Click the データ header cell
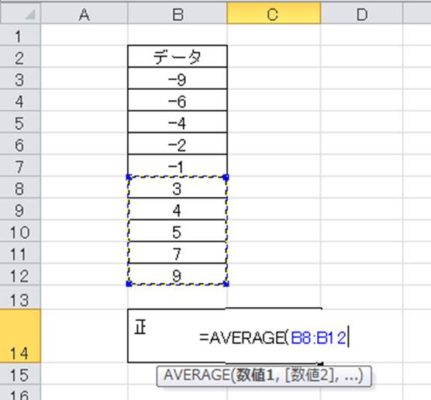This screenshot has height=400, width=431. [x=177, y=56]
